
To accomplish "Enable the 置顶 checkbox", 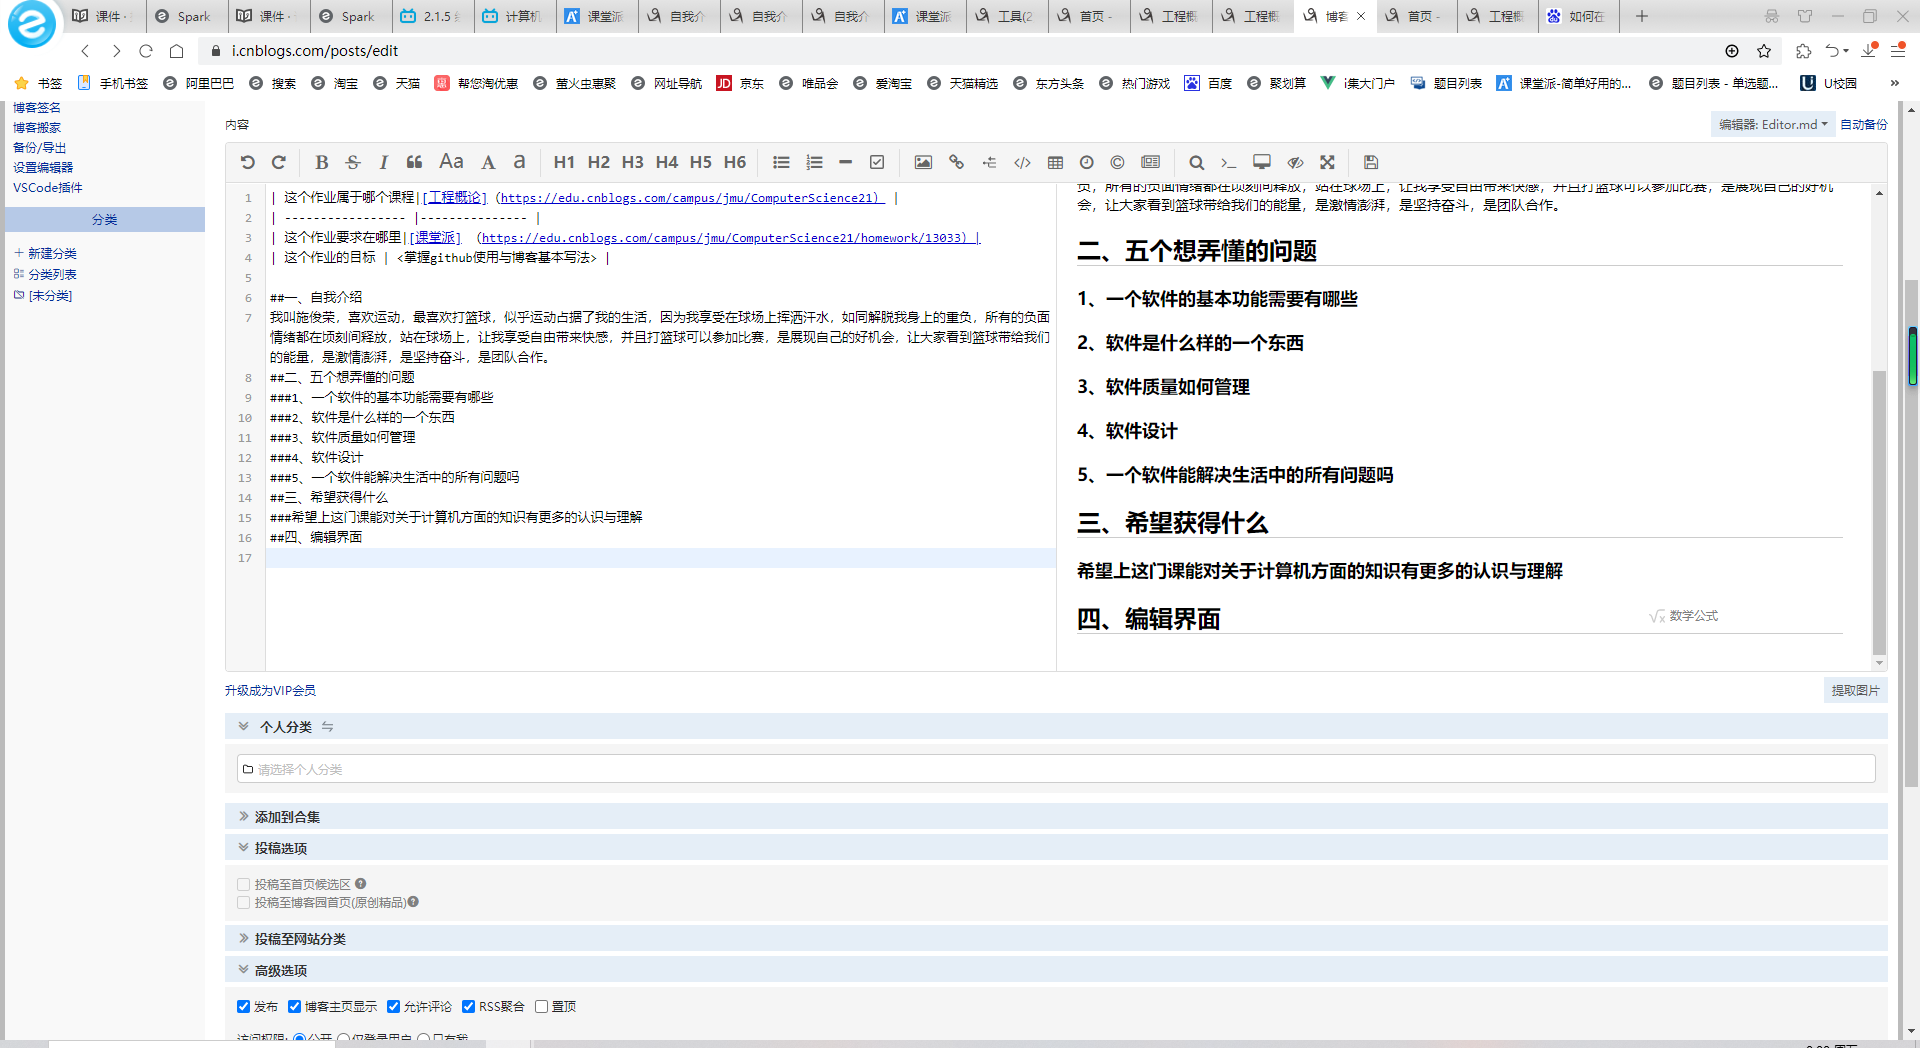I will (541, 1006).
